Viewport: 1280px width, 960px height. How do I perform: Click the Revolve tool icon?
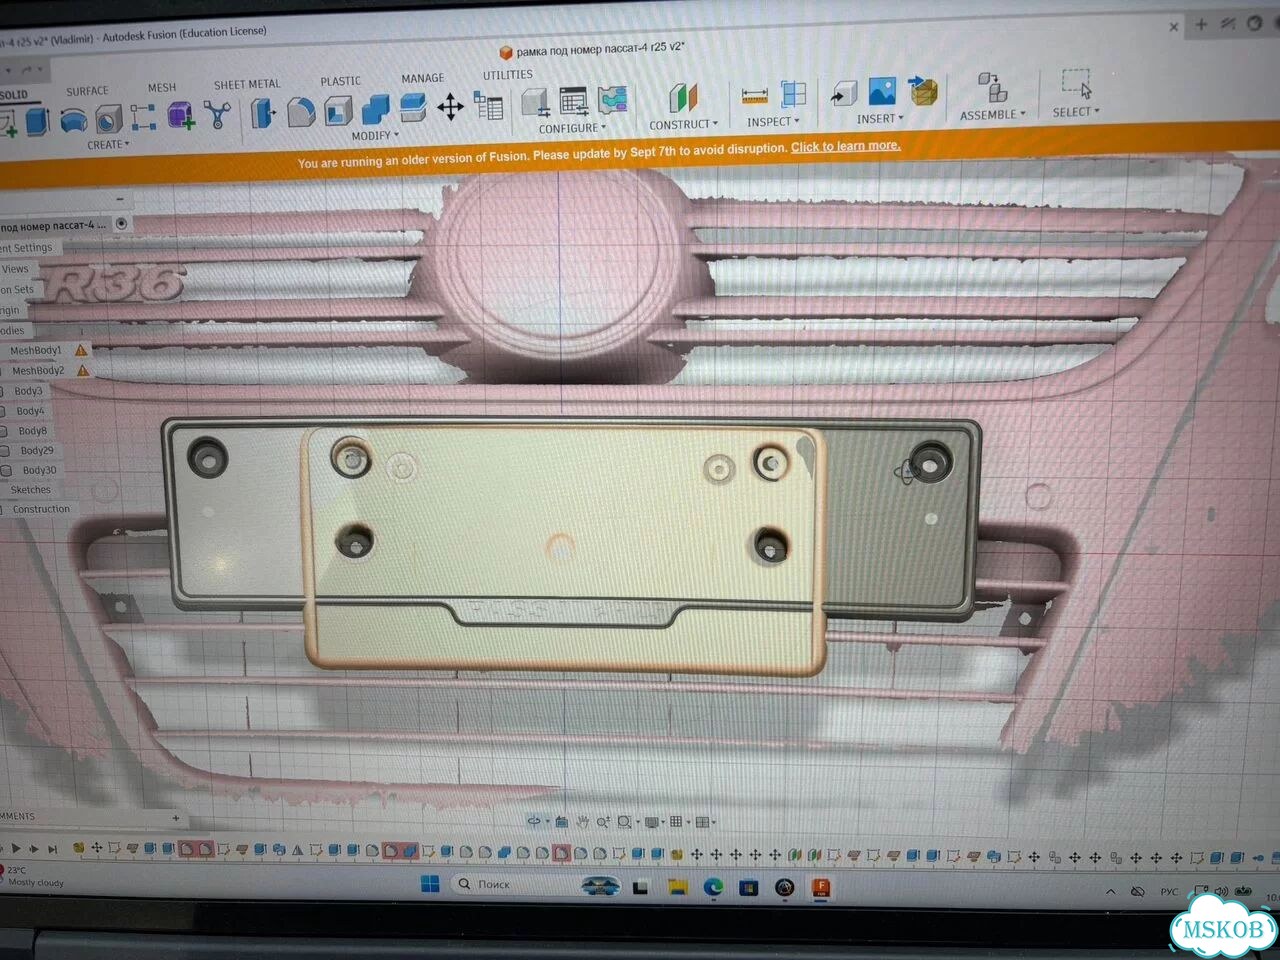[x=73, y=121]
